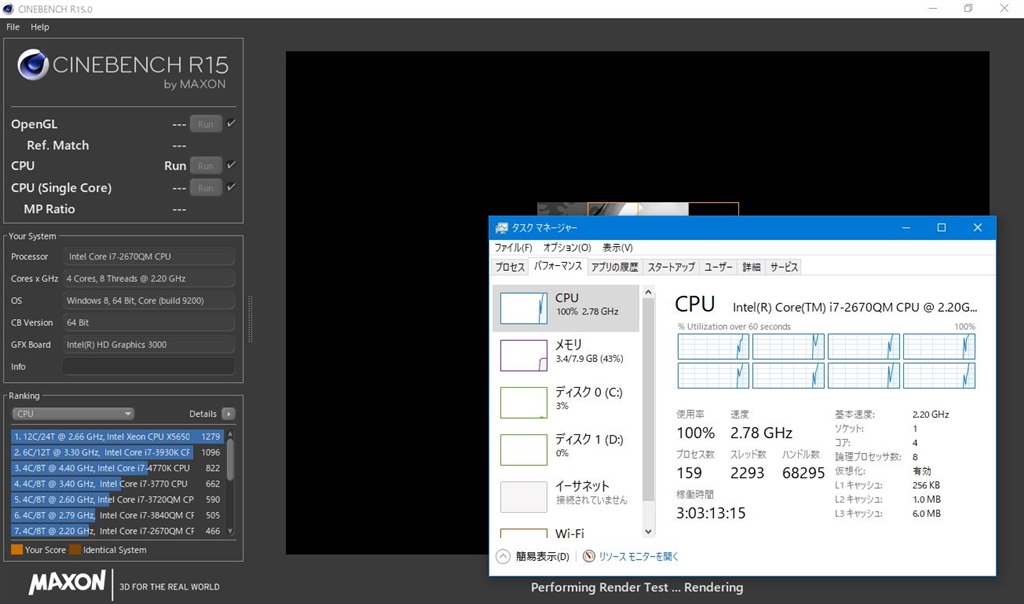Switch to サービス tab
Viewport: 1024px width, 604px height.
tap(784, 267)
